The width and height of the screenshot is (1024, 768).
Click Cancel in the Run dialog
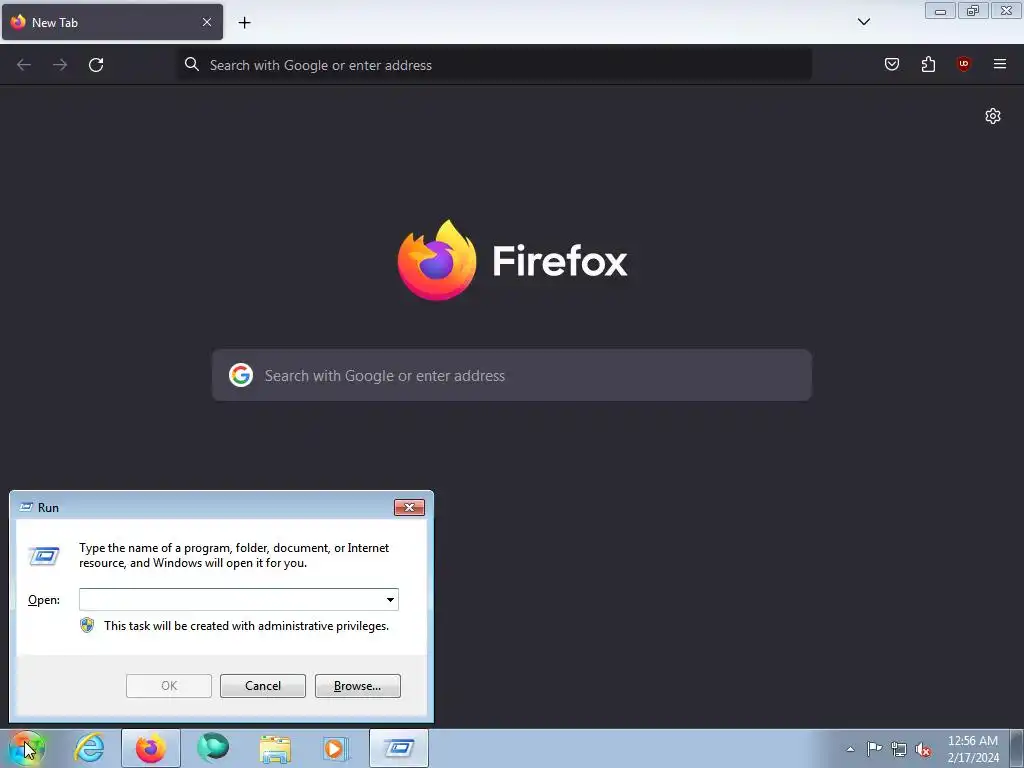tap(263, 686)
